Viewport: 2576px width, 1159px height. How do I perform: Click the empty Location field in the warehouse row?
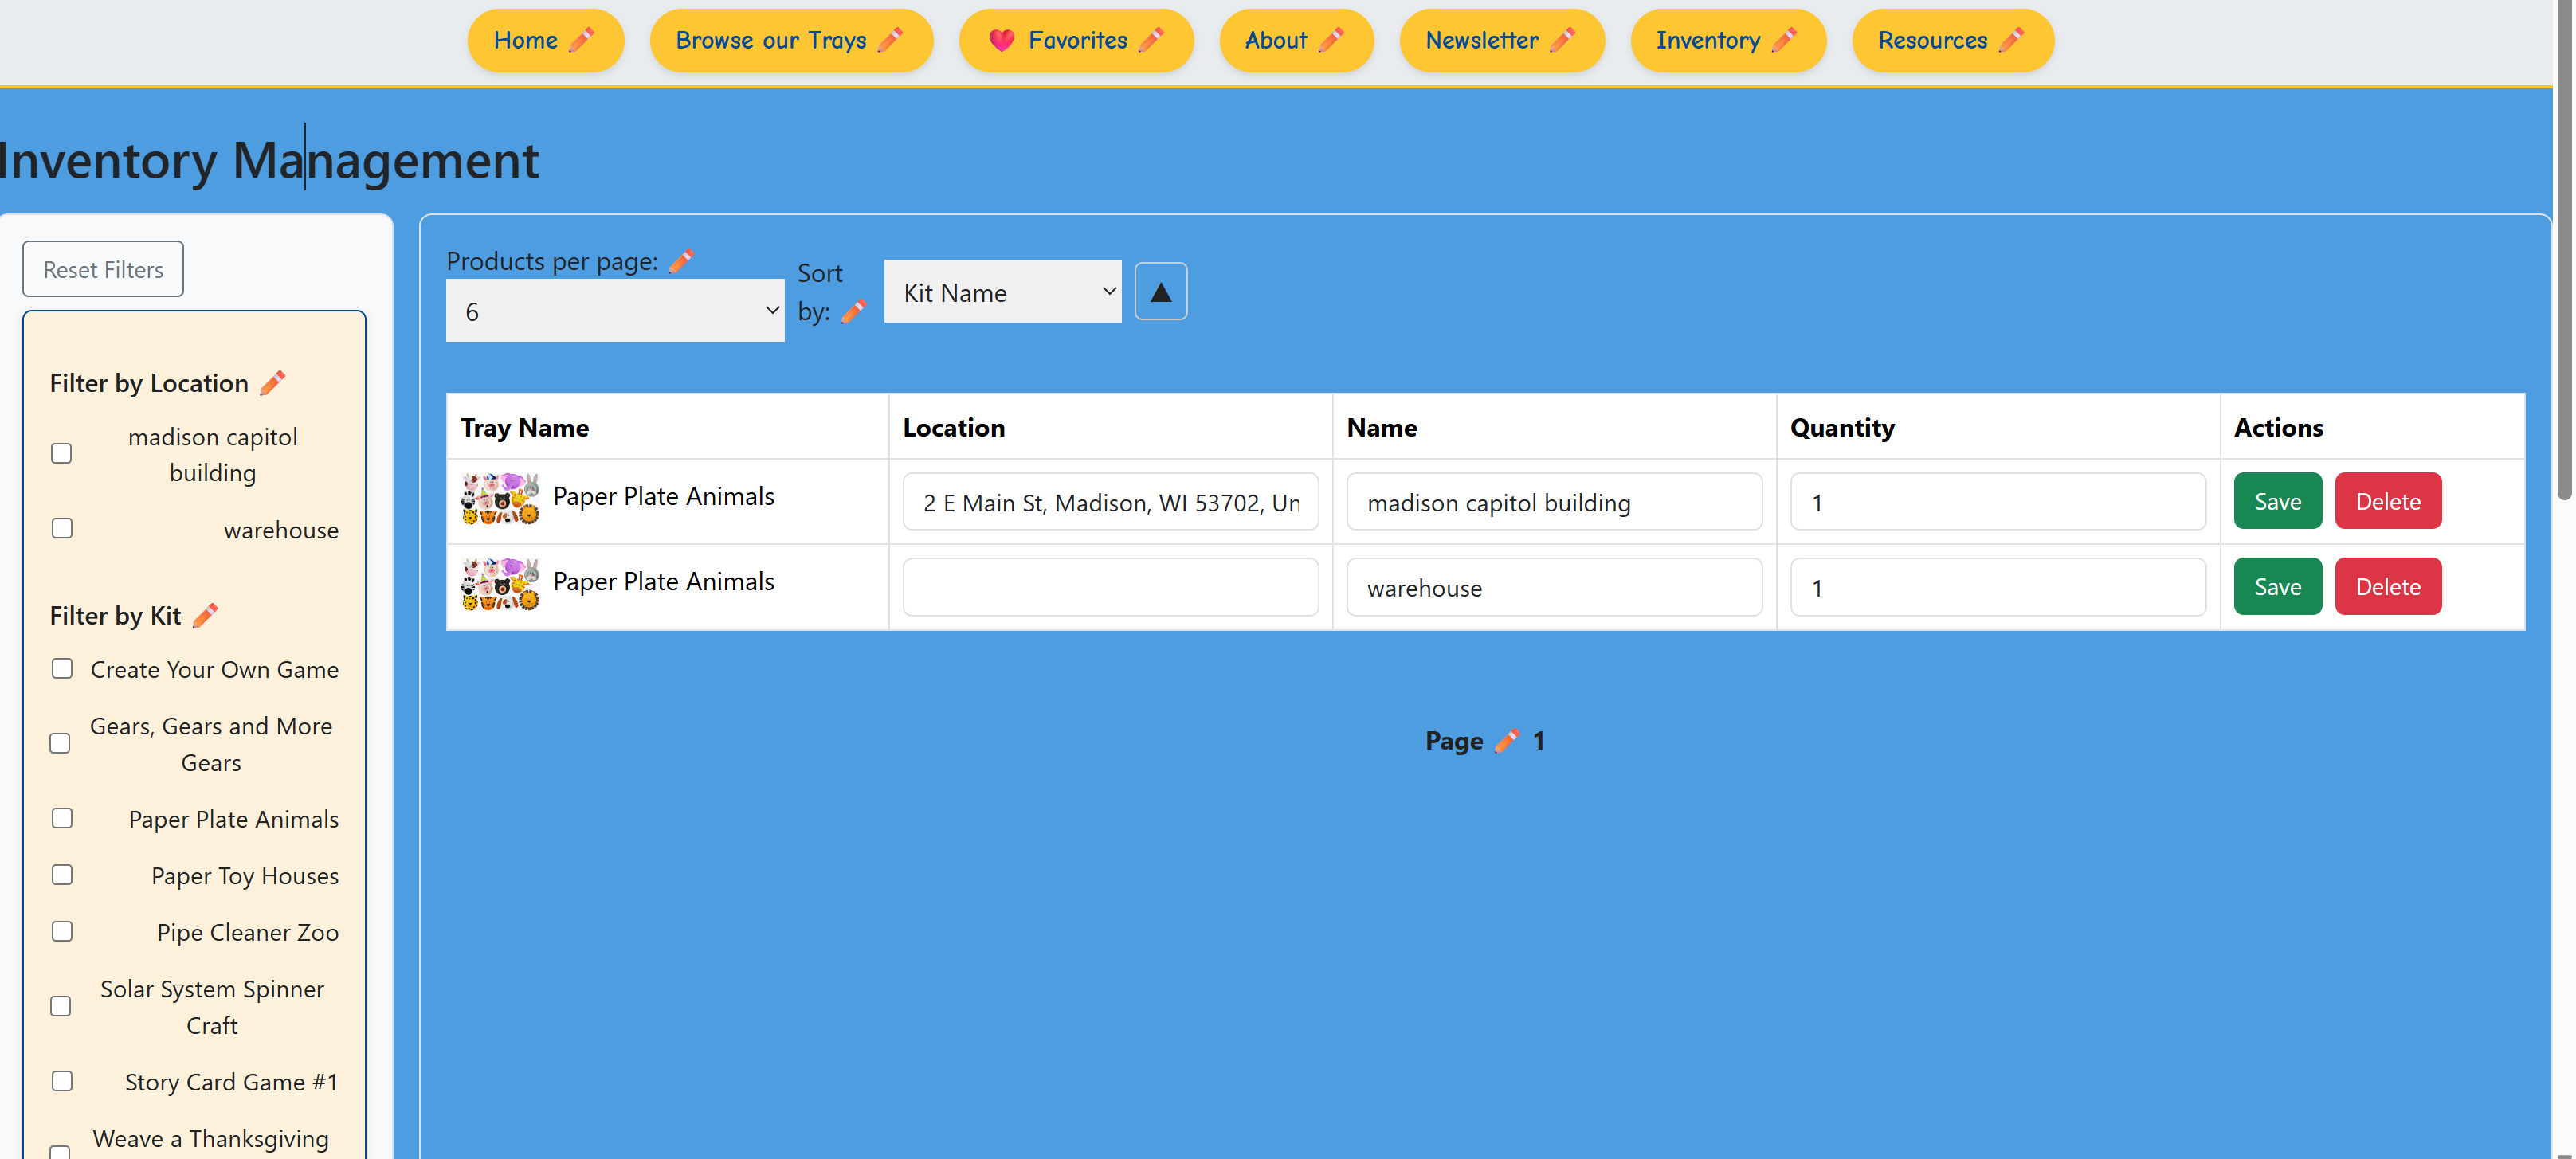pos(1110,587)
